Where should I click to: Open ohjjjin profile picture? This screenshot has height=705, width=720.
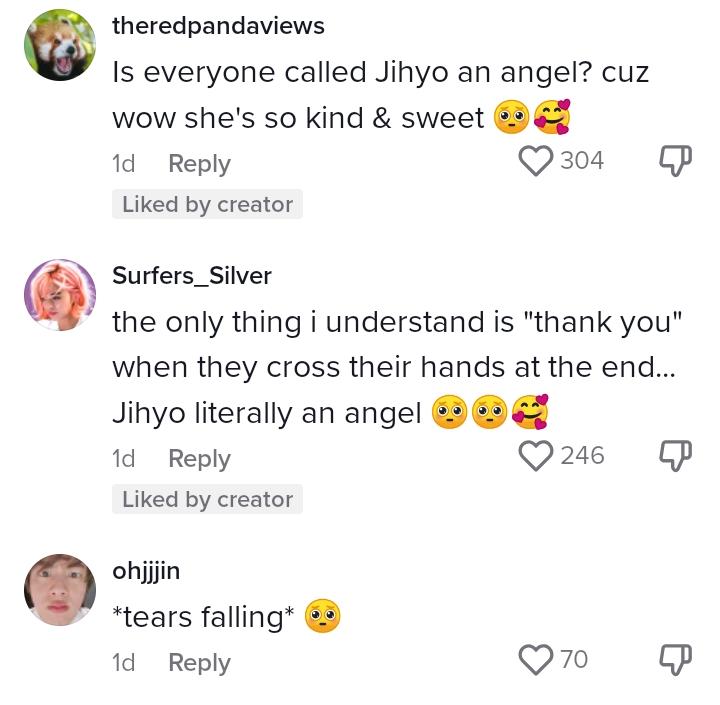pos(60,590)
